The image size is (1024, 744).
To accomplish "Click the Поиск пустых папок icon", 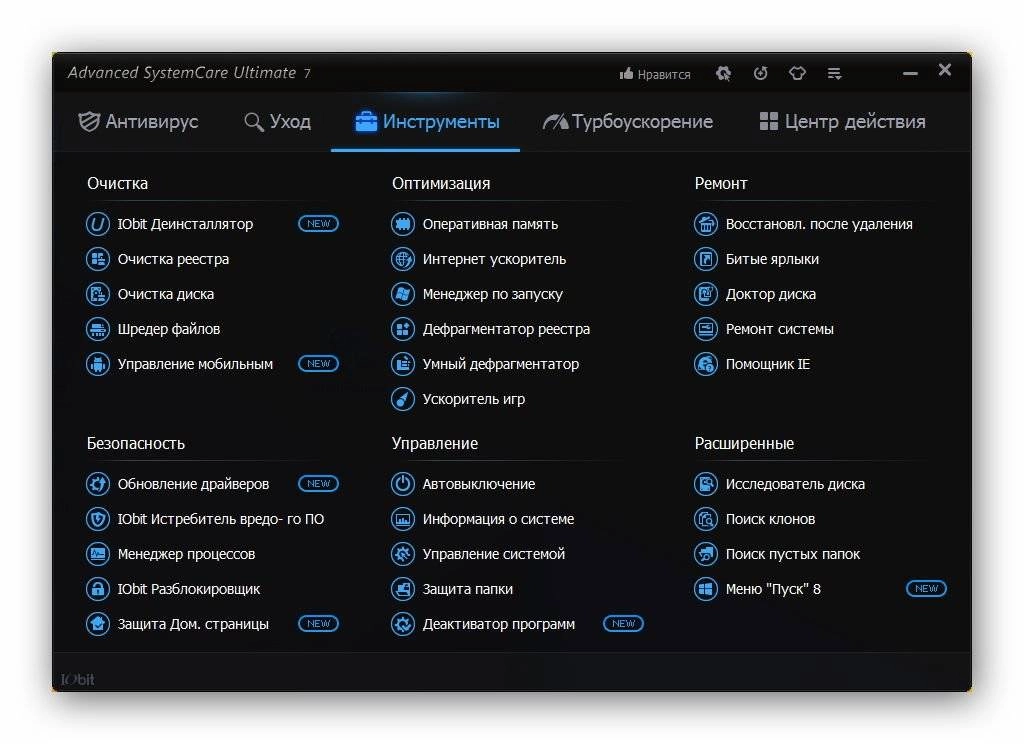I will pyautogui.click(x=706, y=554).
